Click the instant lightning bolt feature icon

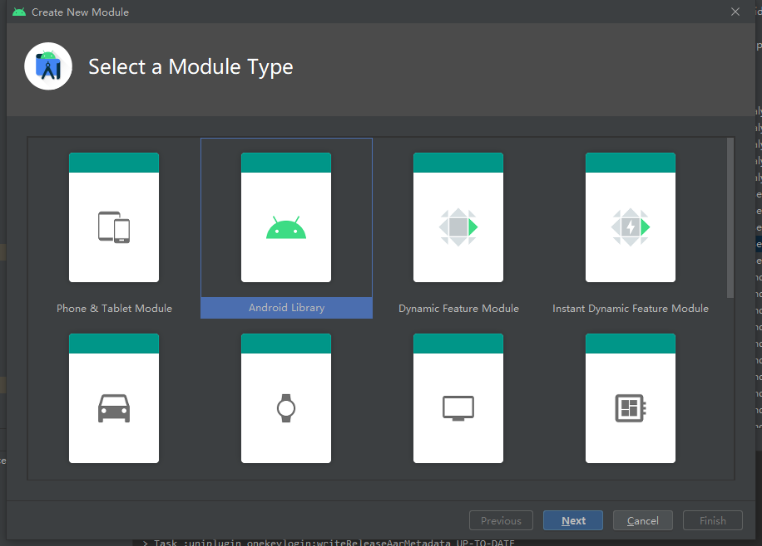tap(630, 227)
